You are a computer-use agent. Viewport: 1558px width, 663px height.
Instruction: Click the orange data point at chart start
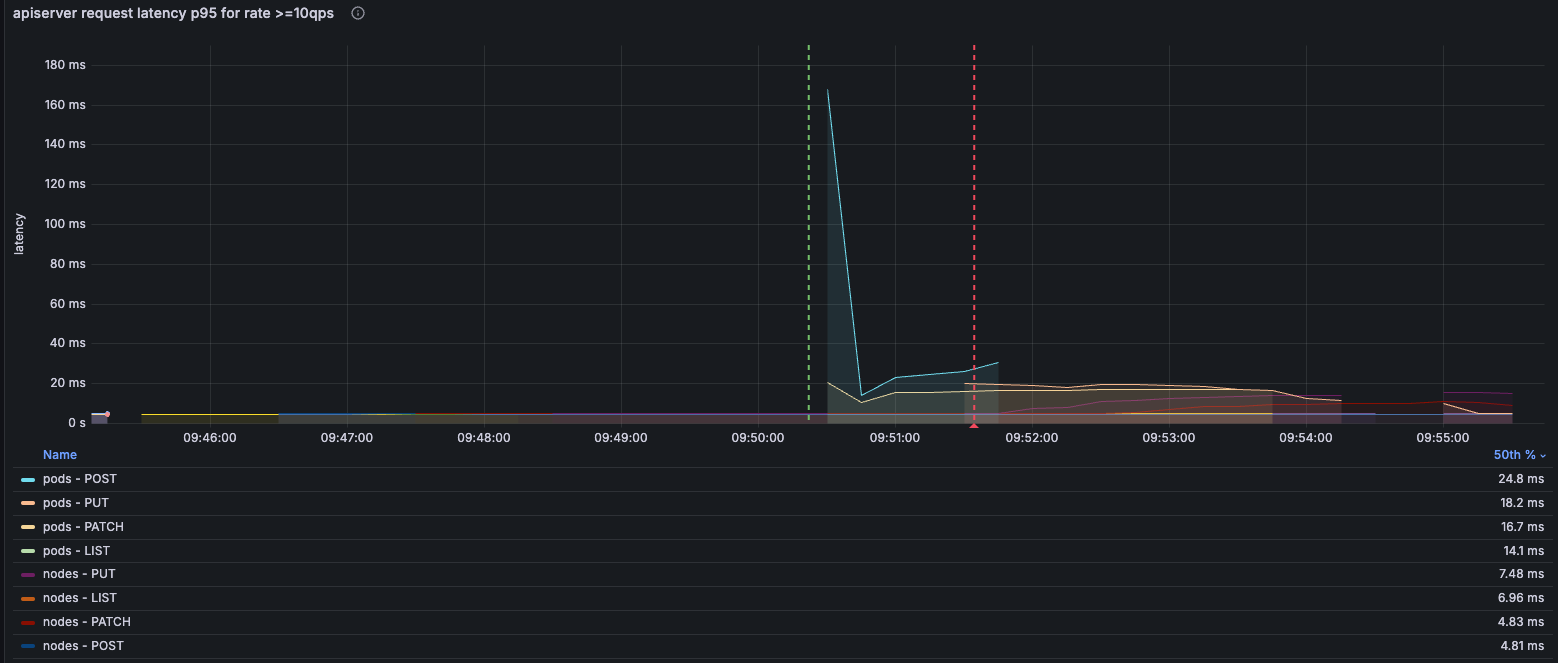(107, 414)
